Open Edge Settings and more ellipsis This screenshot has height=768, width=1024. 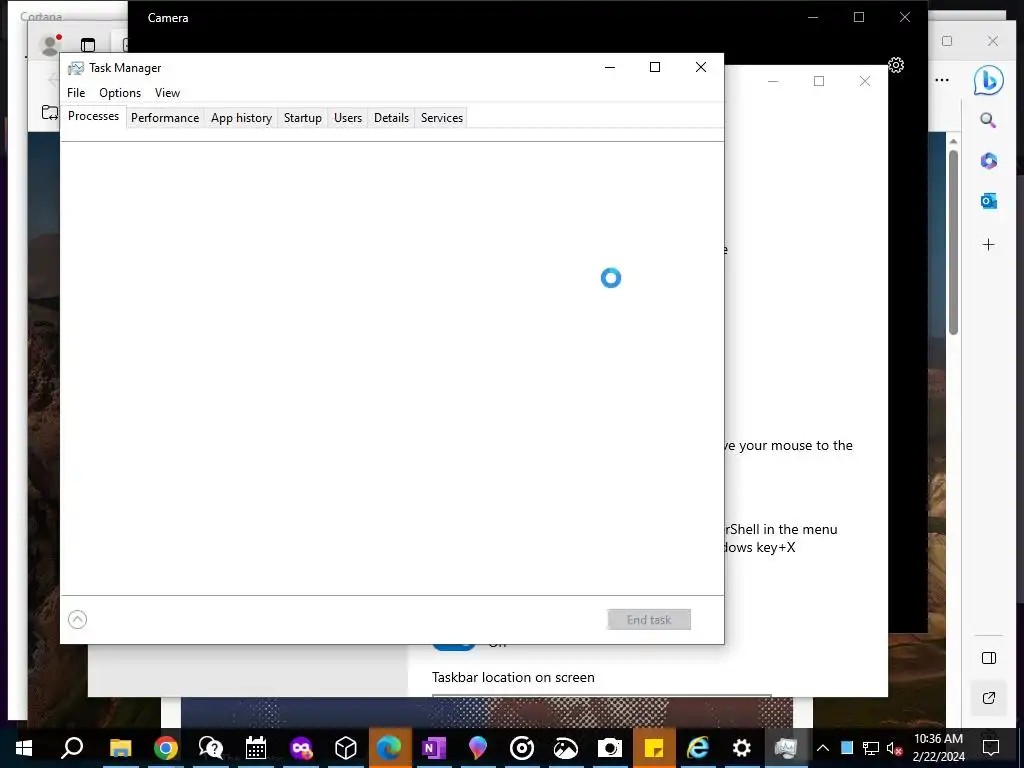coord(942,80)
